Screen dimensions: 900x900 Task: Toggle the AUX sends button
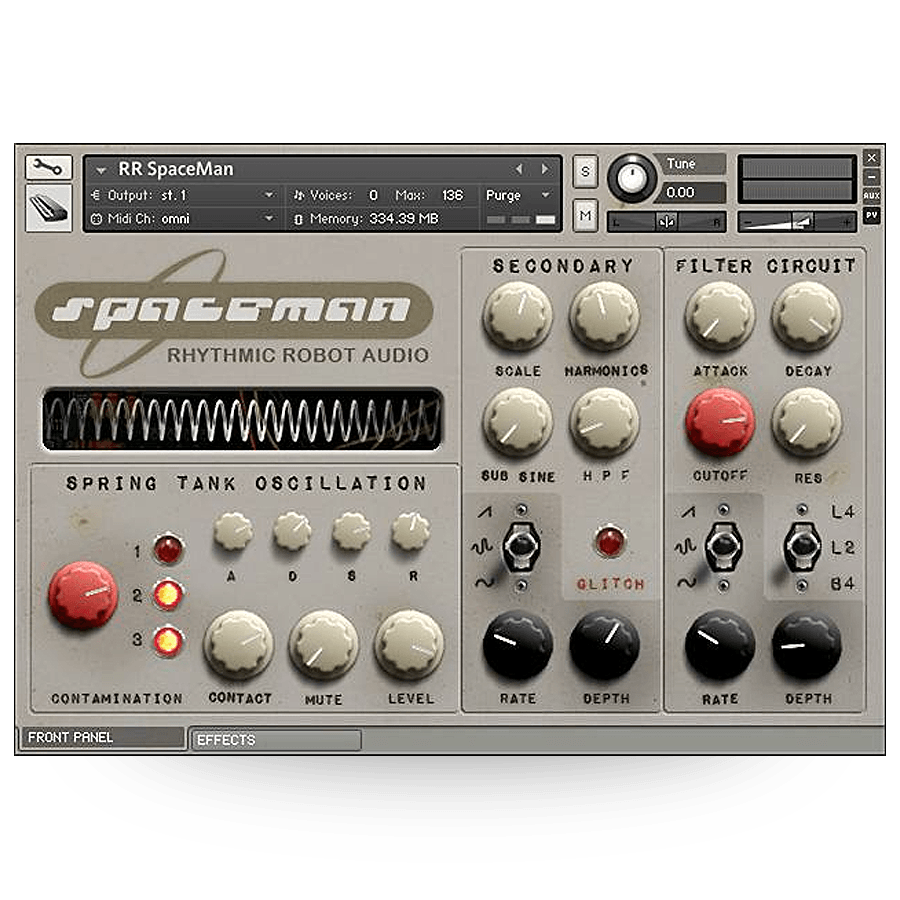point(871,196)
